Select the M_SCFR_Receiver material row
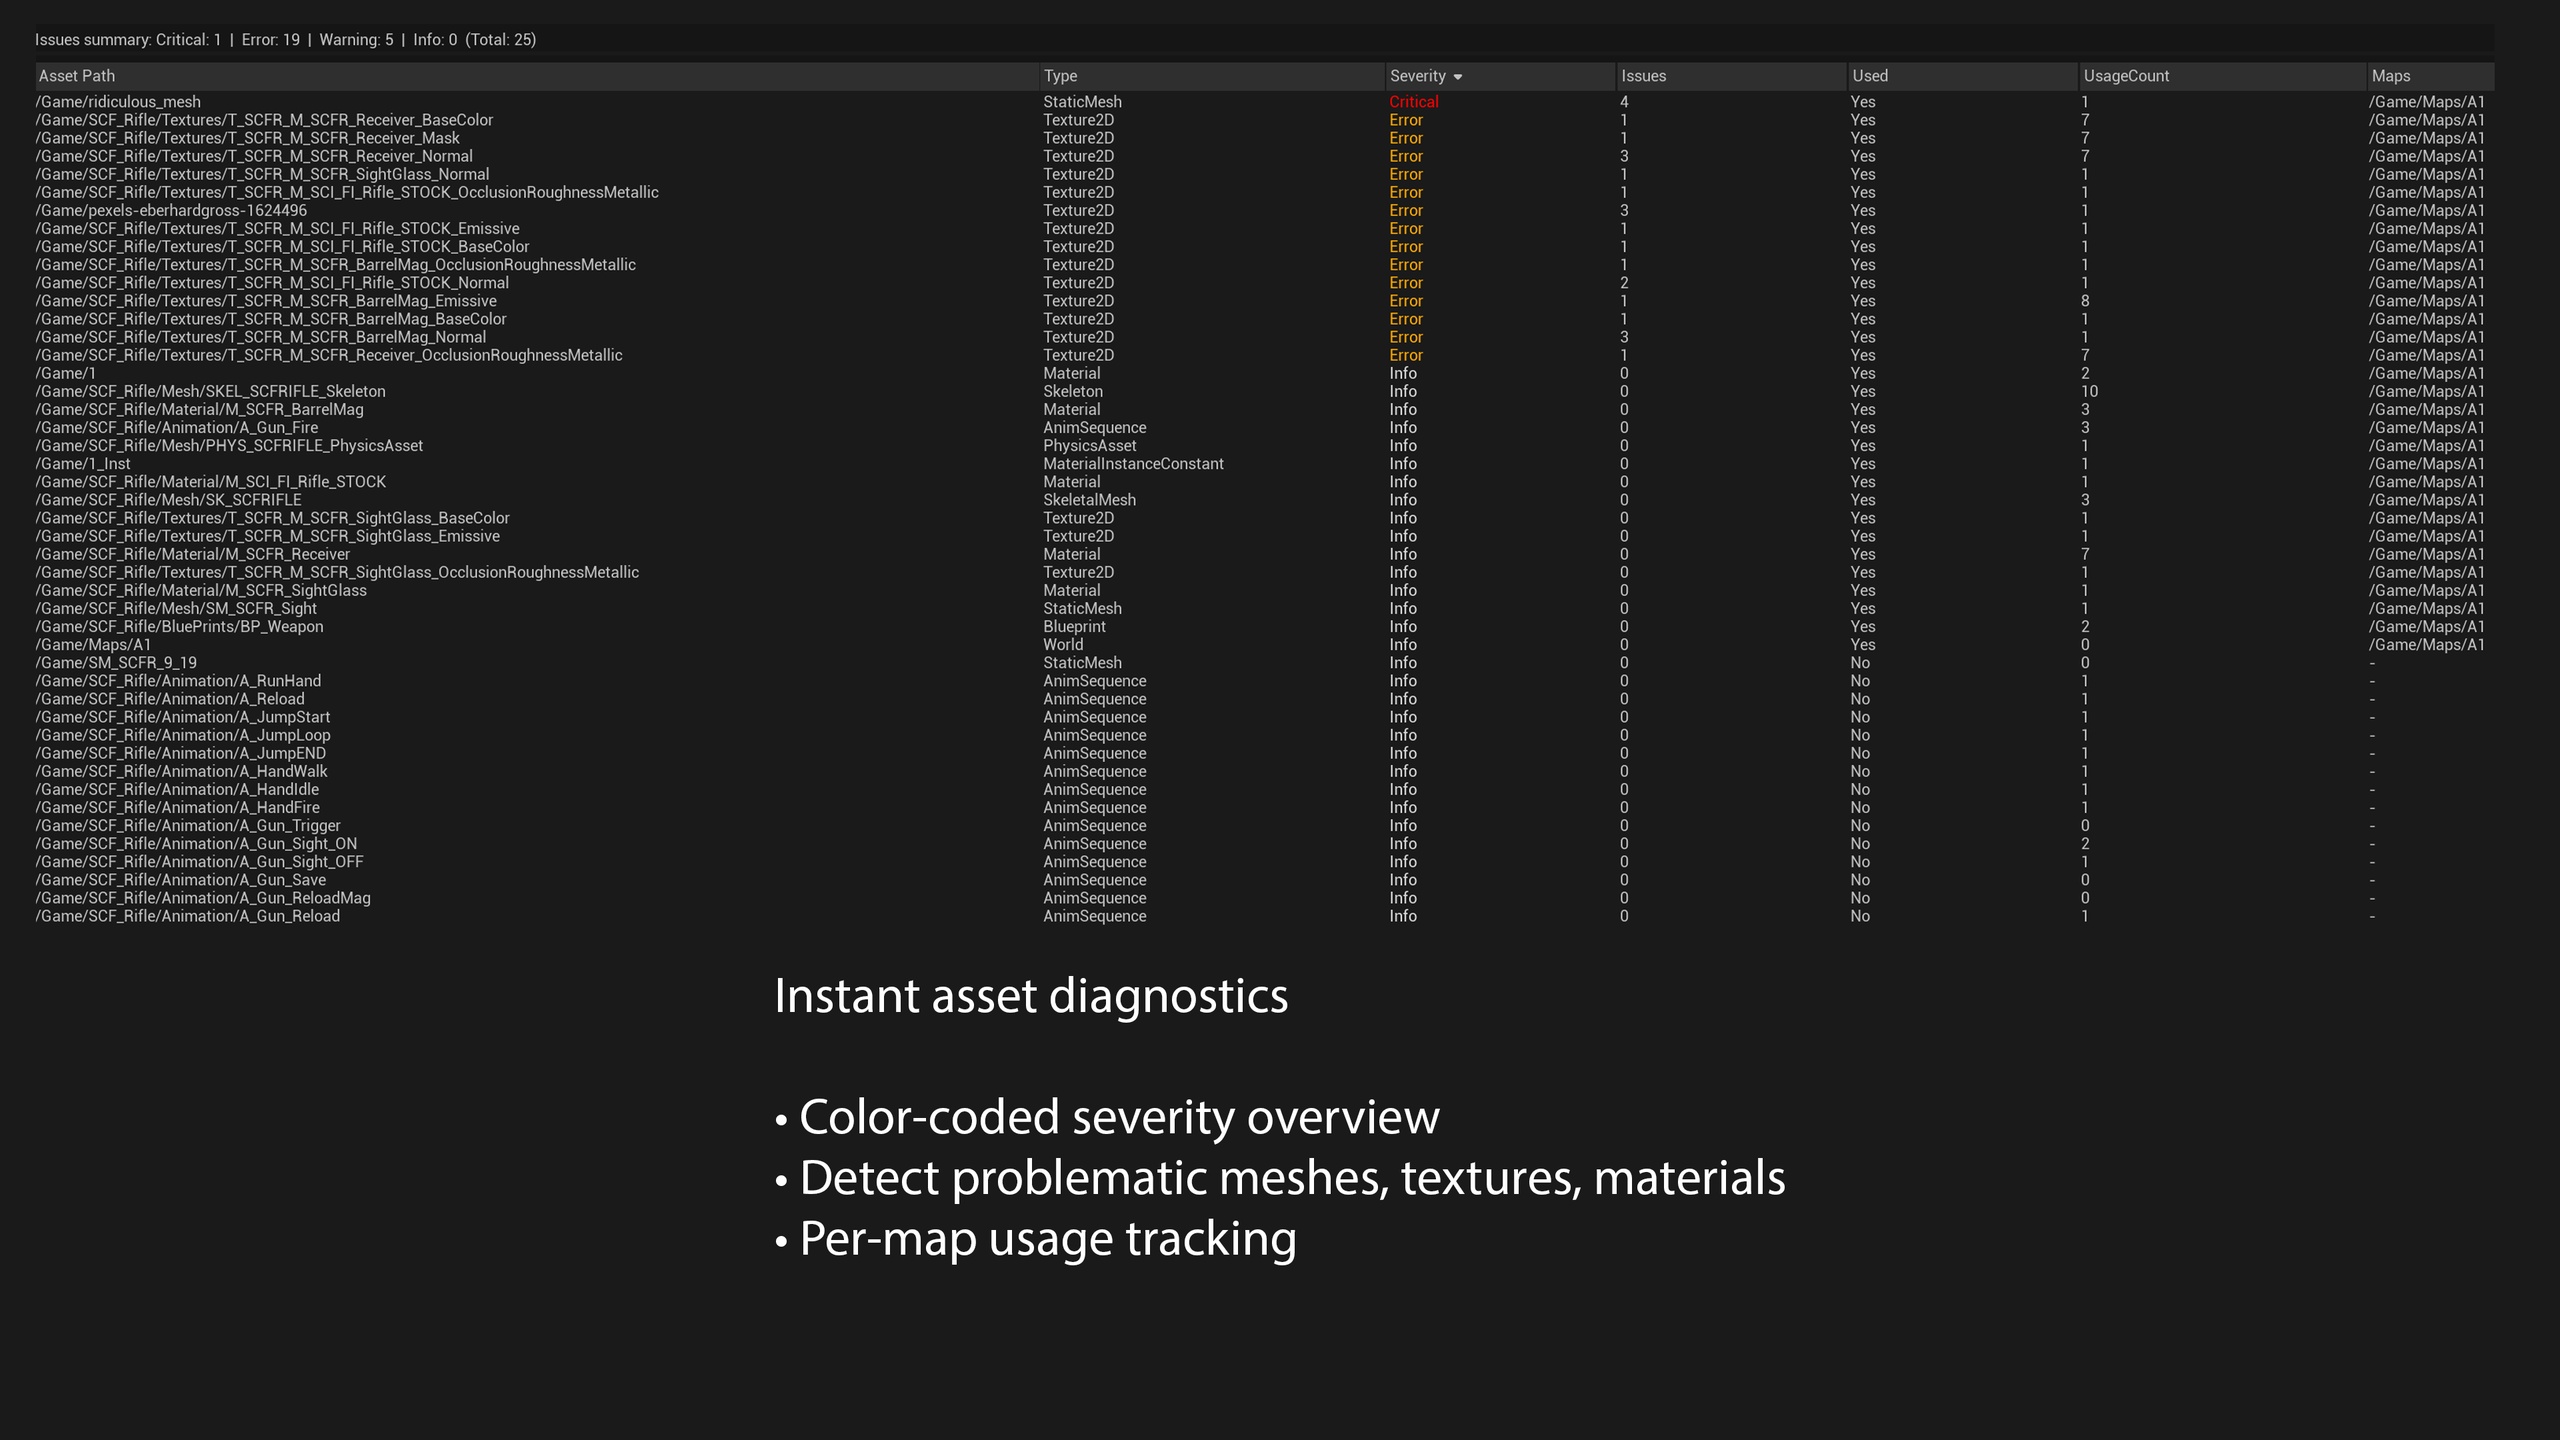Image resolution: width=2560 pixels, height=1440 pixels. (1264, 554)
